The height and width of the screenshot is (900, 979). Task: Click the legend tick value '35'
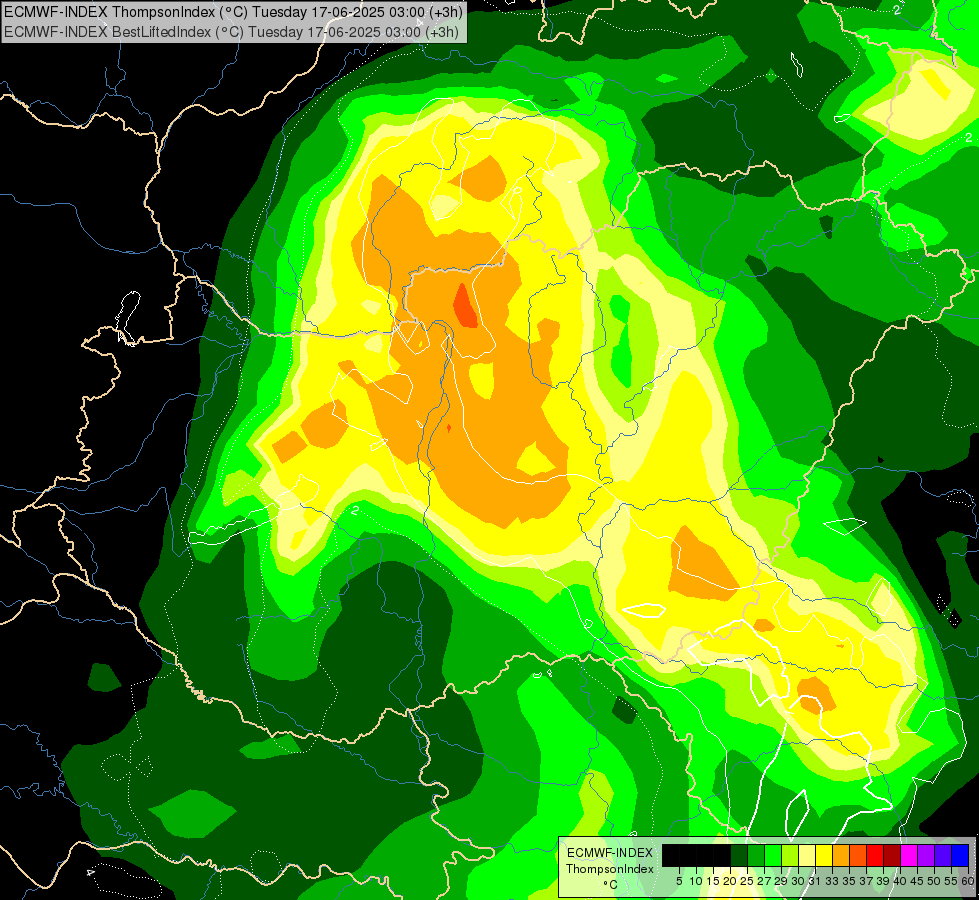(849, 881)
